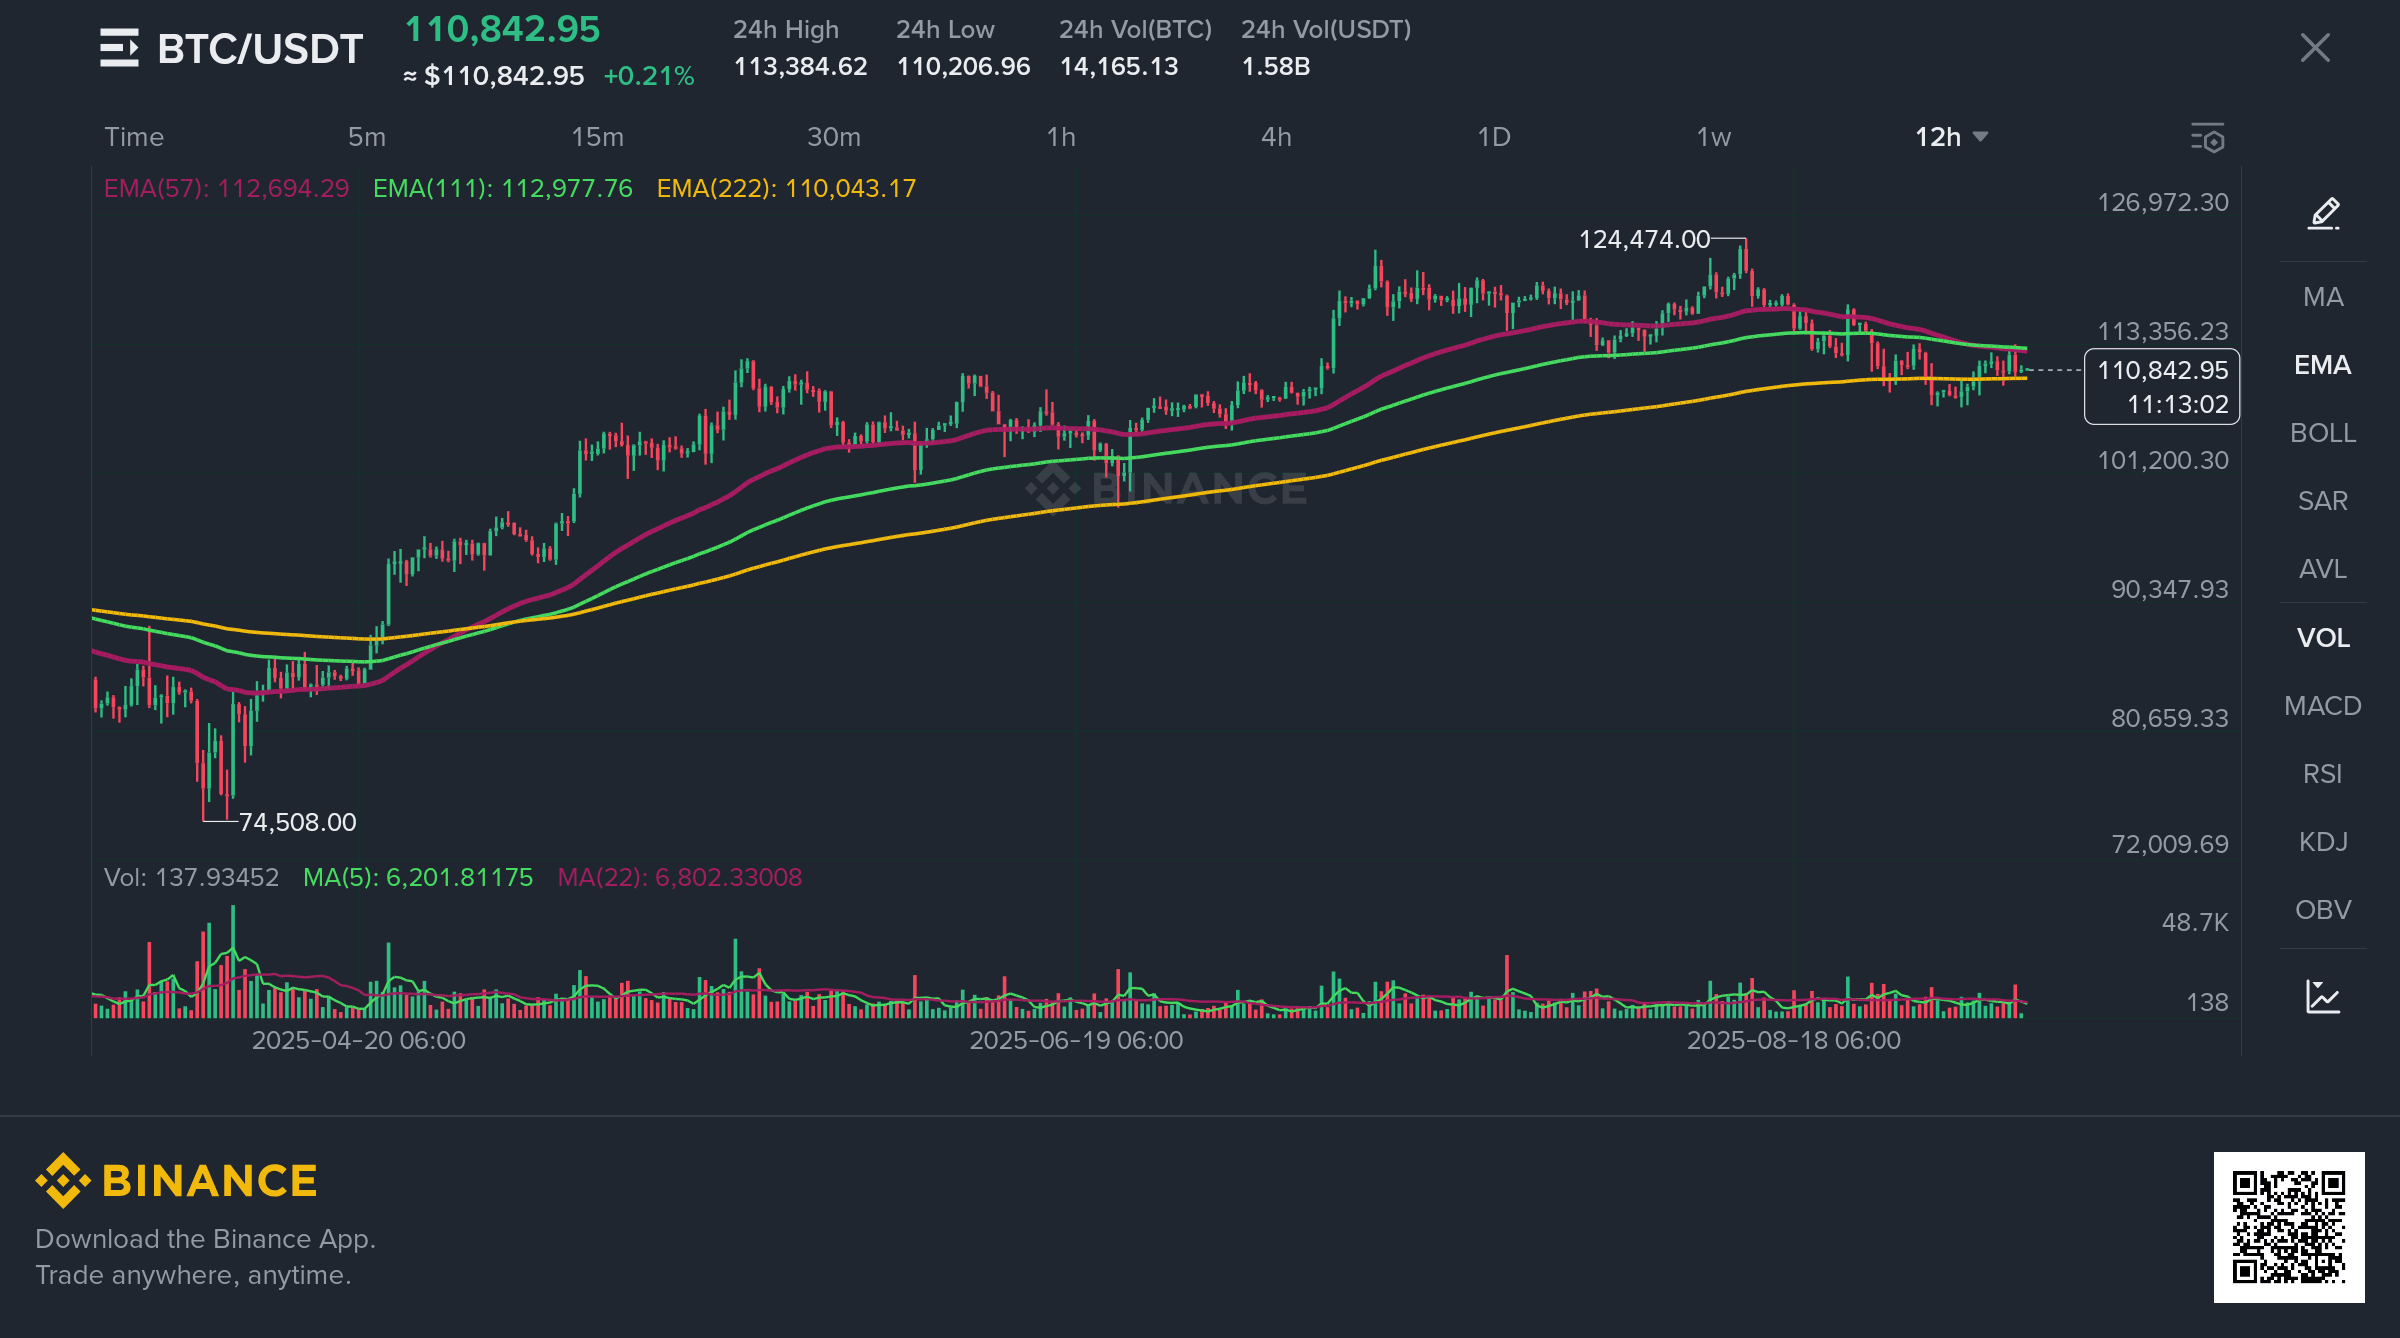
Task: Switch to the 4h timeframe
Action: tap(1276, 137)
